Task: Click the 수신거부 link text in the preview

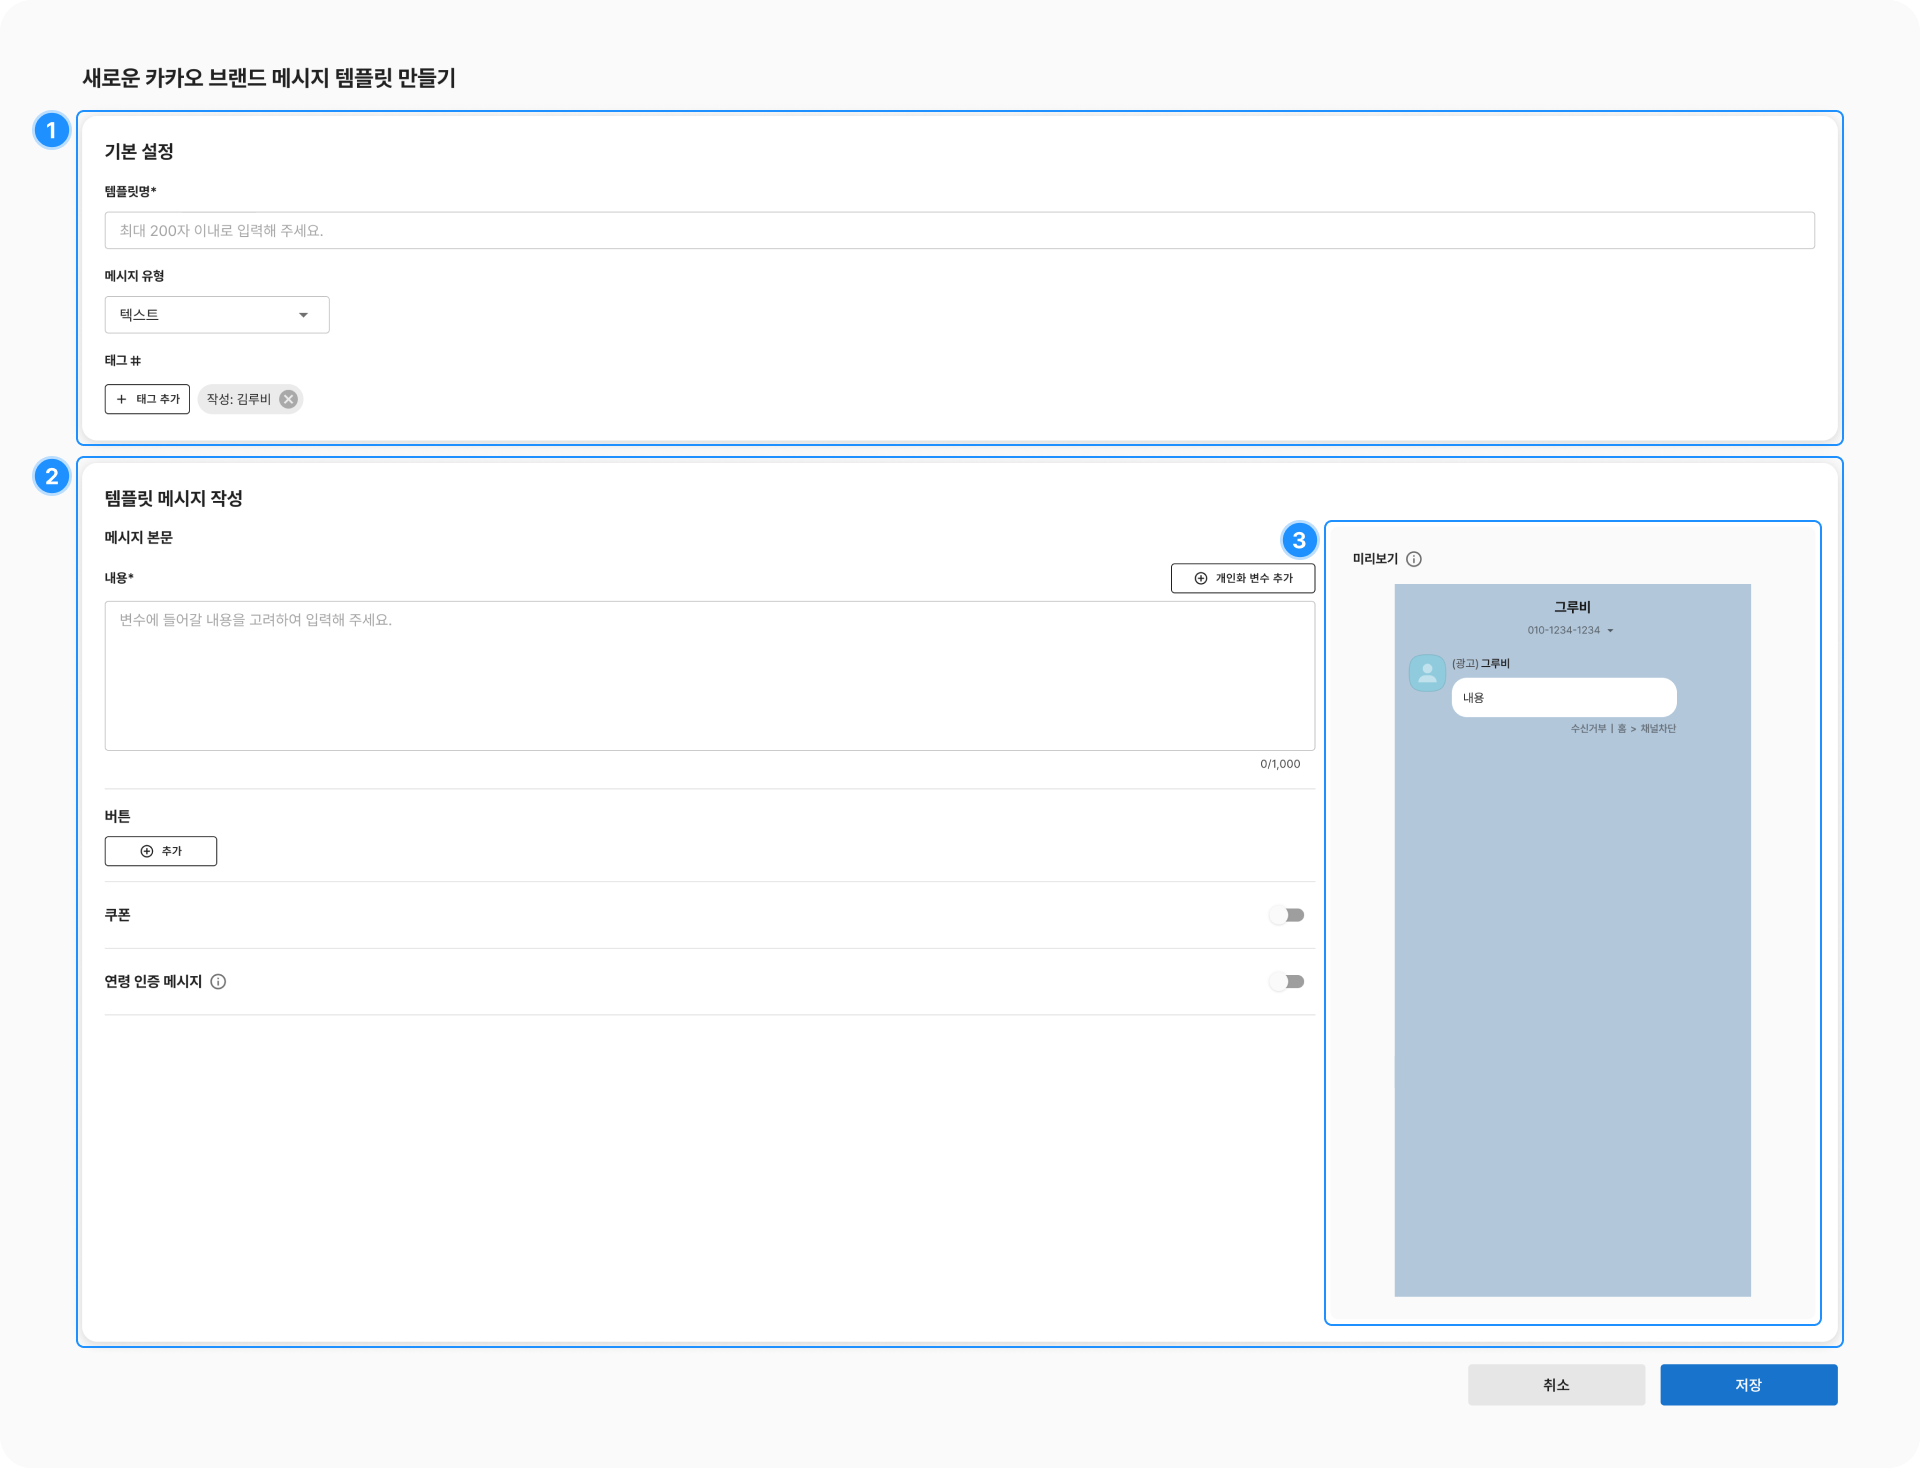Action: tap(1587, 729)
